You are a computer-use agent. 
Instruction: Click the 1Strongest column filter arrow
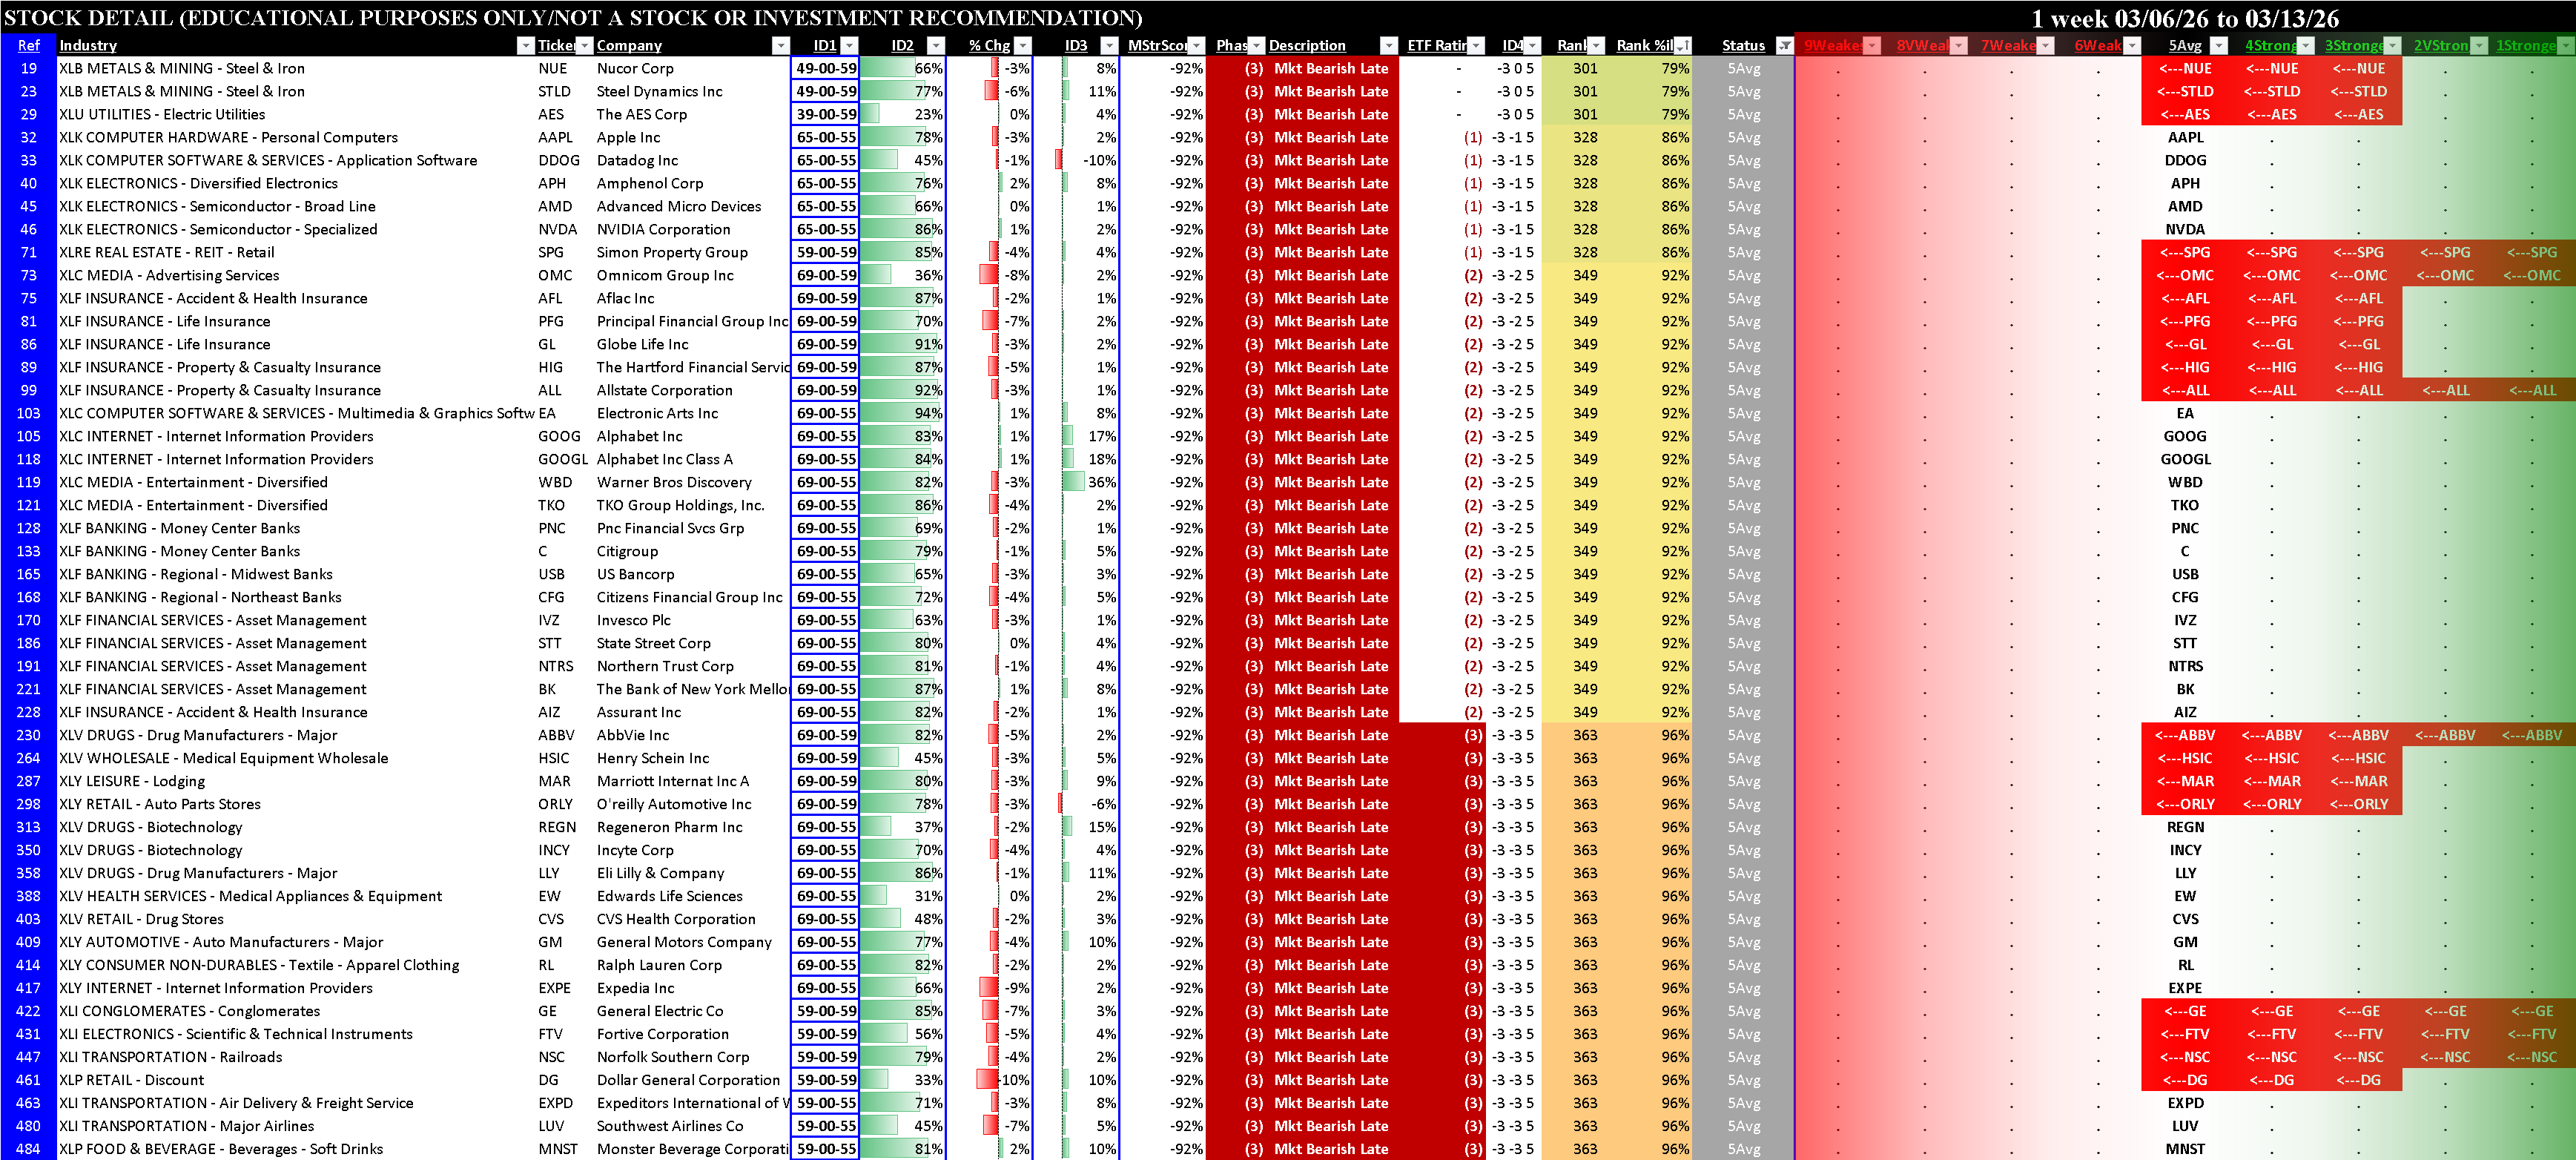[2566, 45]
